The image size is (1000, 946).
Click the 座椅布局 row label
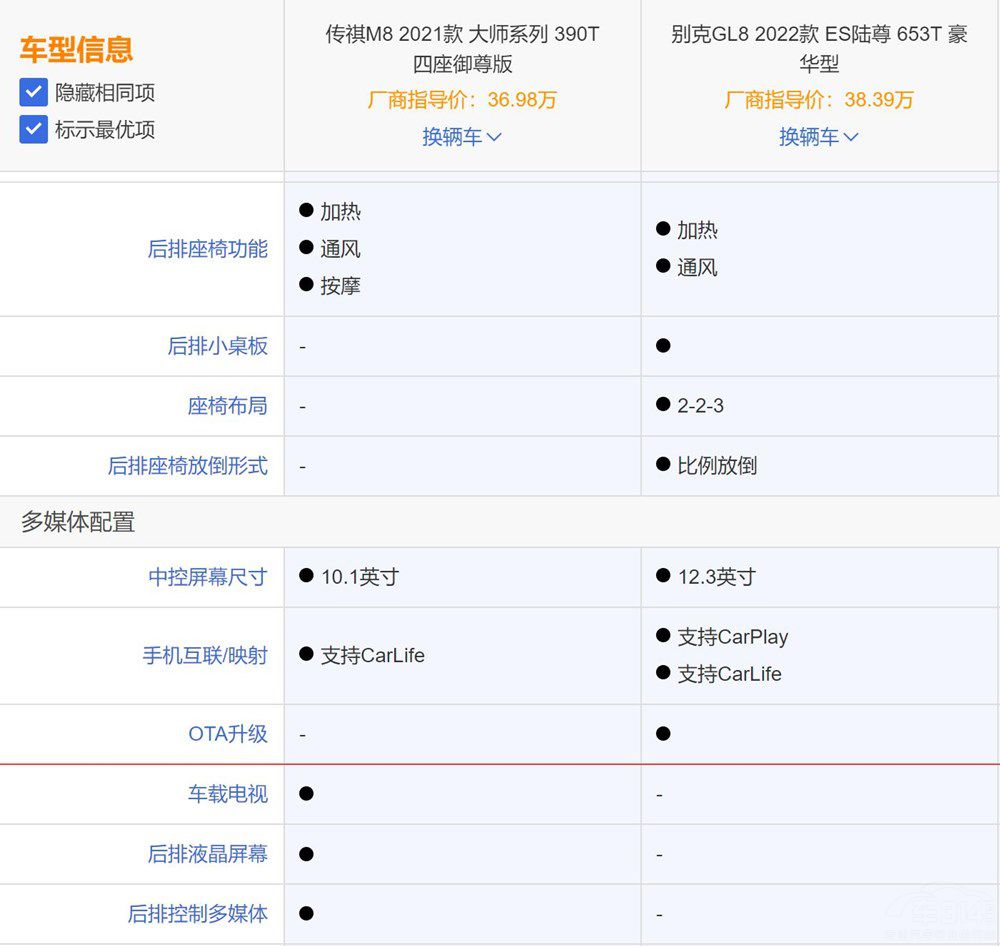click(227, 406)
